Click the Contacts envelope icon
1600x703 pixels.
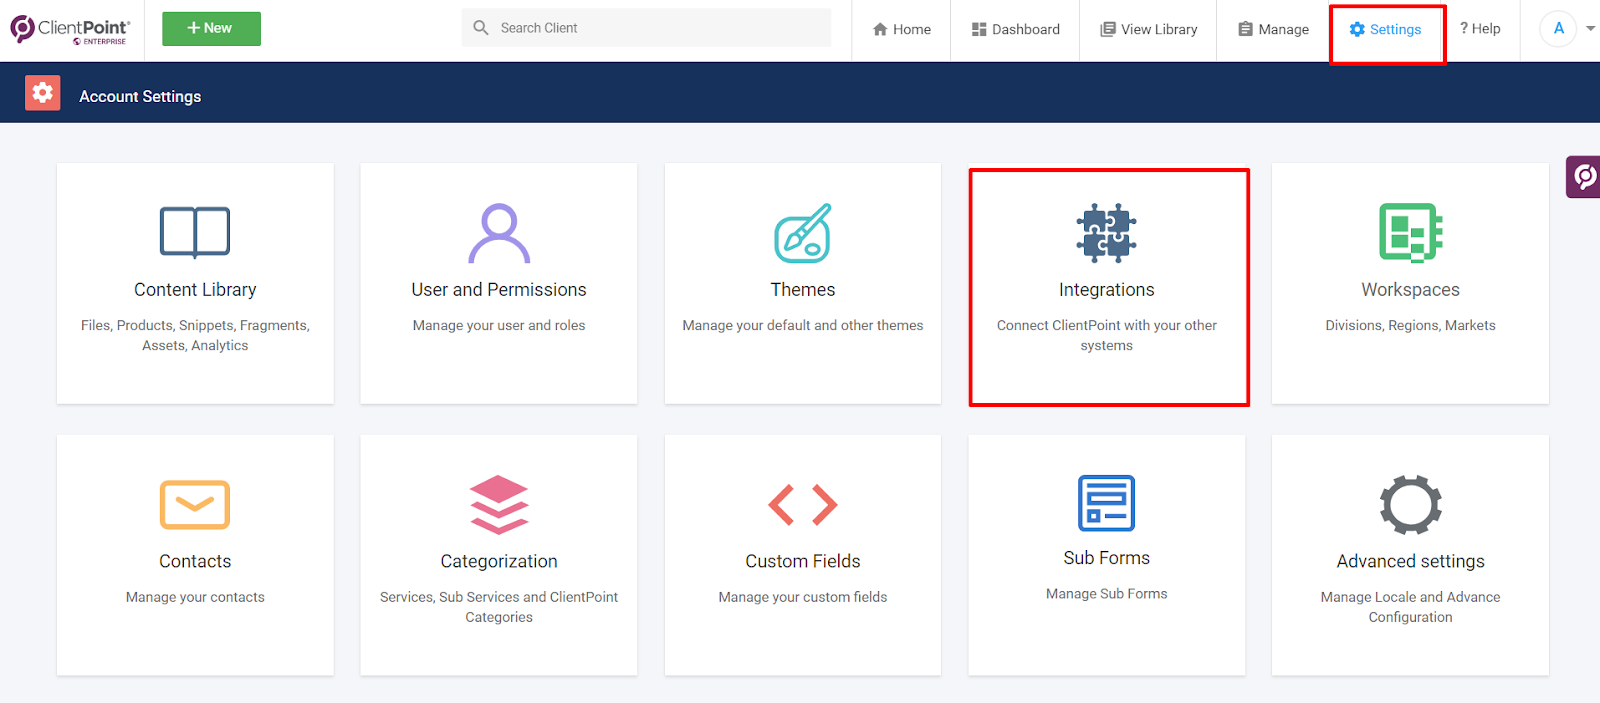pyautogui.click(x=195, y=505)
